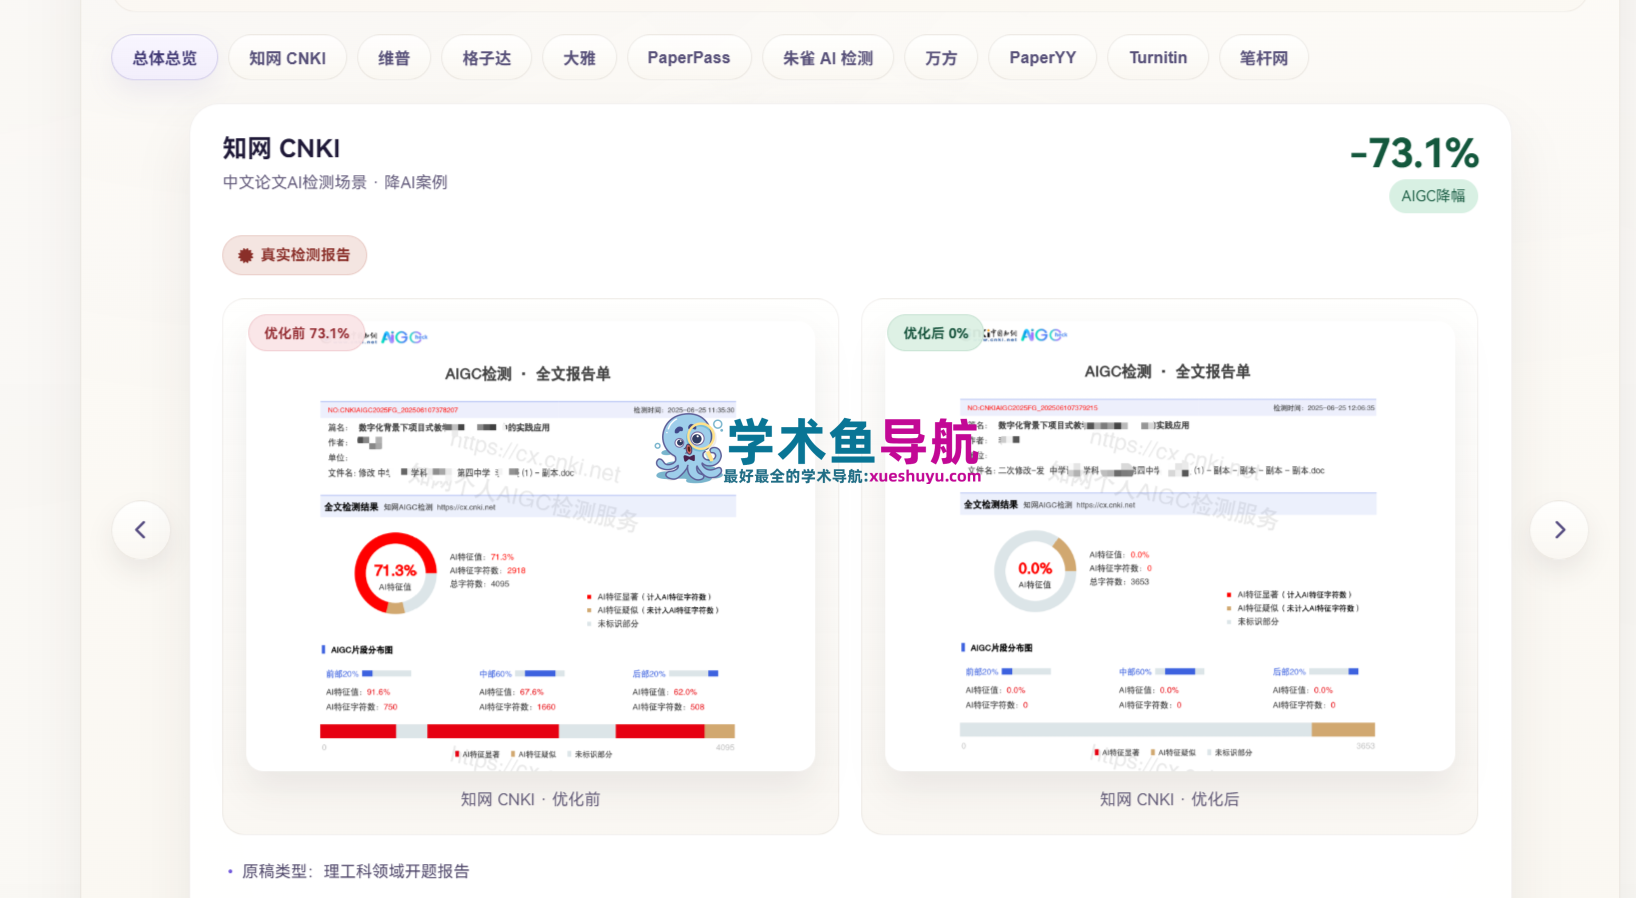Open the 朱雀 AI 检测 tab

pos(828,58)
